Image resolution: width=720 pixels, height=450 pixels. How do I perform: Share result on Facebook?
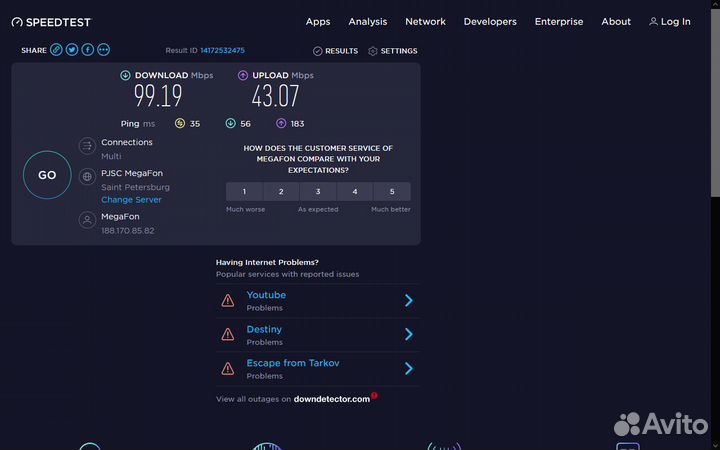(88, 50)
